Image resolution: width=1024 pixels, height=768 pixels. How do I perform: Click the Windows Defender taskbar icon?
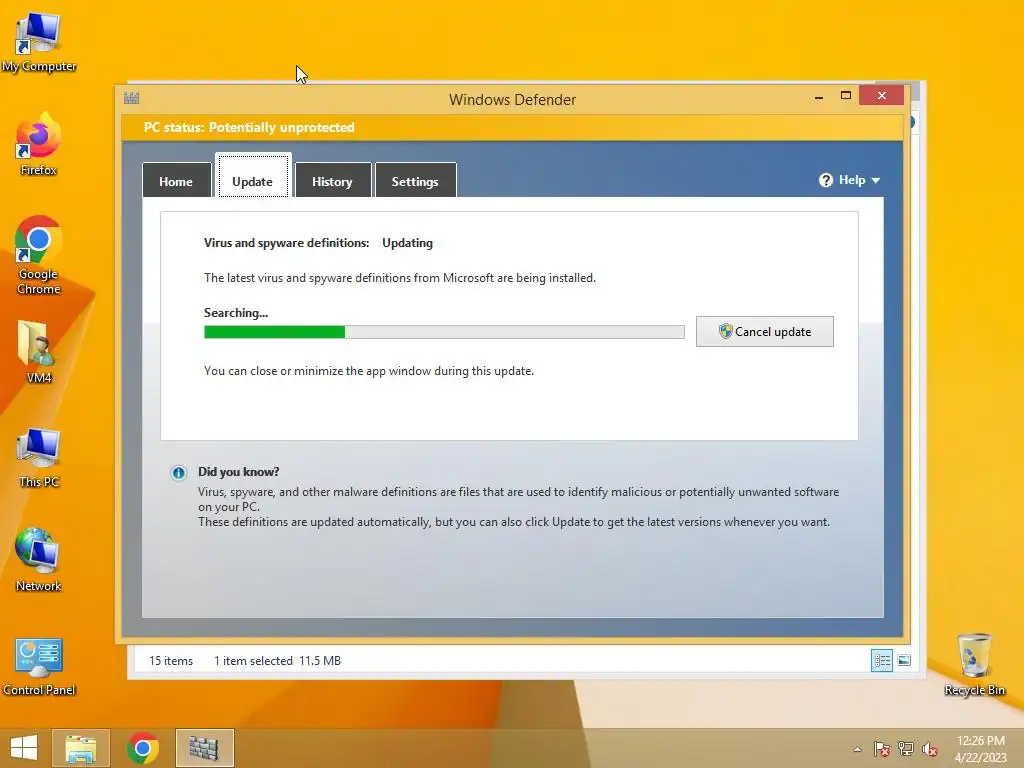click(x=204, y=748)
